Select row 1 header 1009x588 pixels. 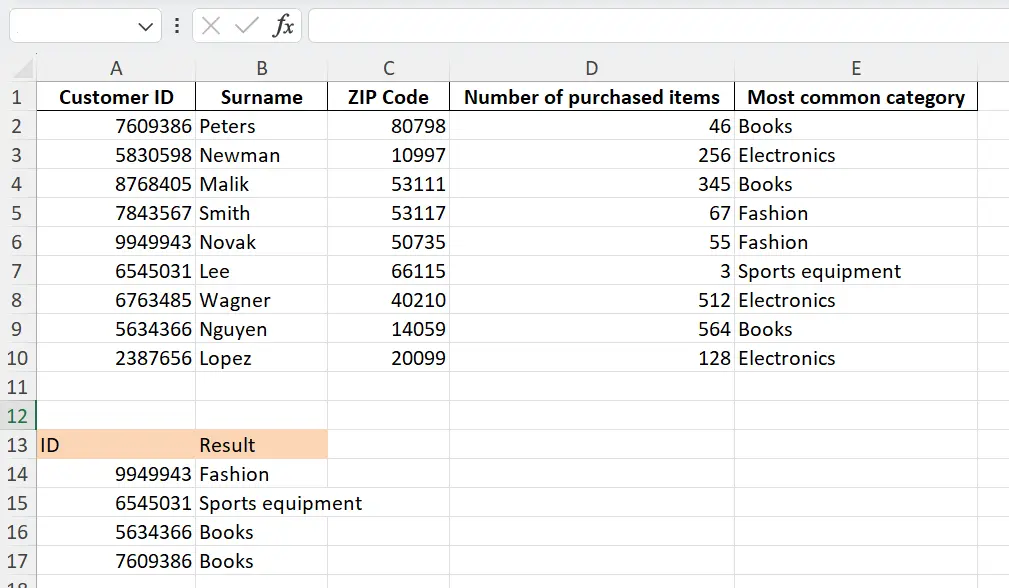coord(17,97)
